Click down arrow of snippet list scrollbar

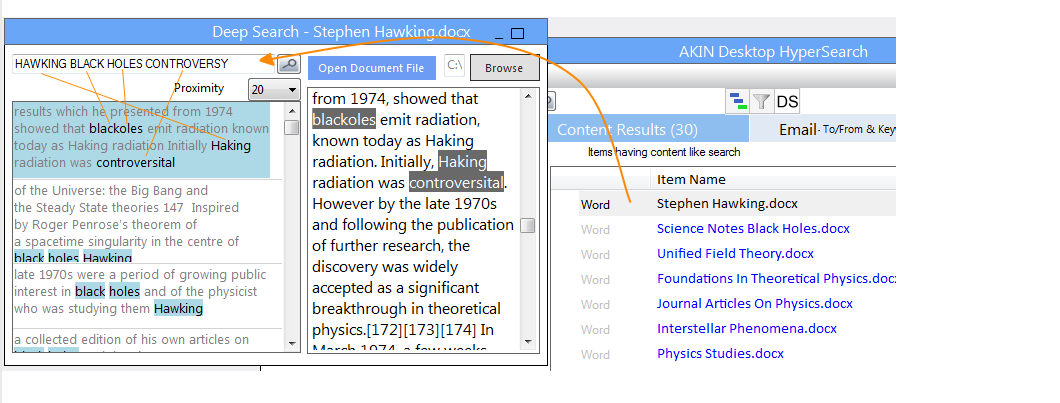[292, 343]
